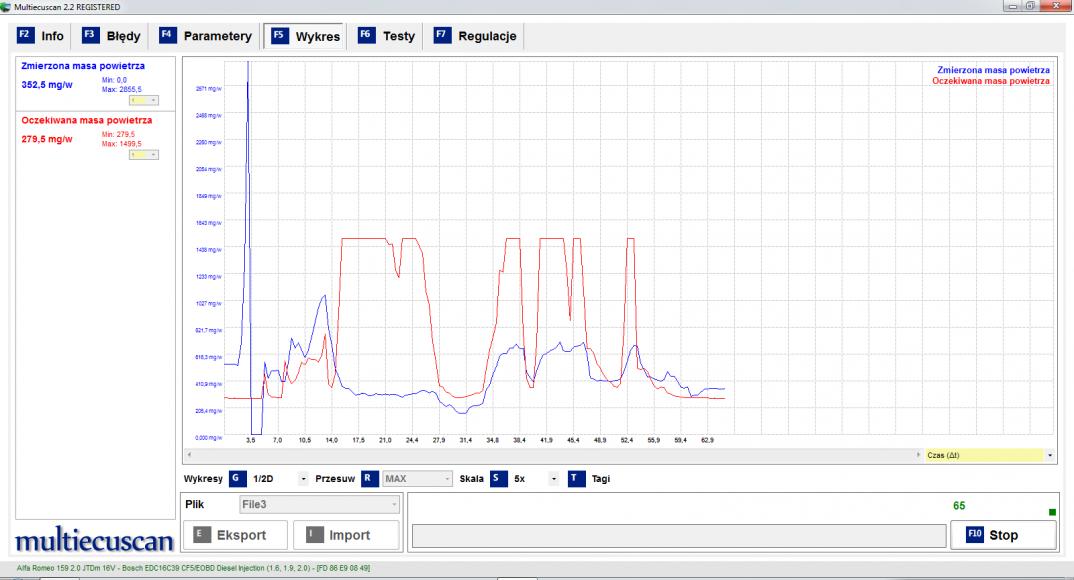The image size is (1074, 580).
Task: Open the Wykresy 1/2D layout dropdown
Action: pos(303,479)
